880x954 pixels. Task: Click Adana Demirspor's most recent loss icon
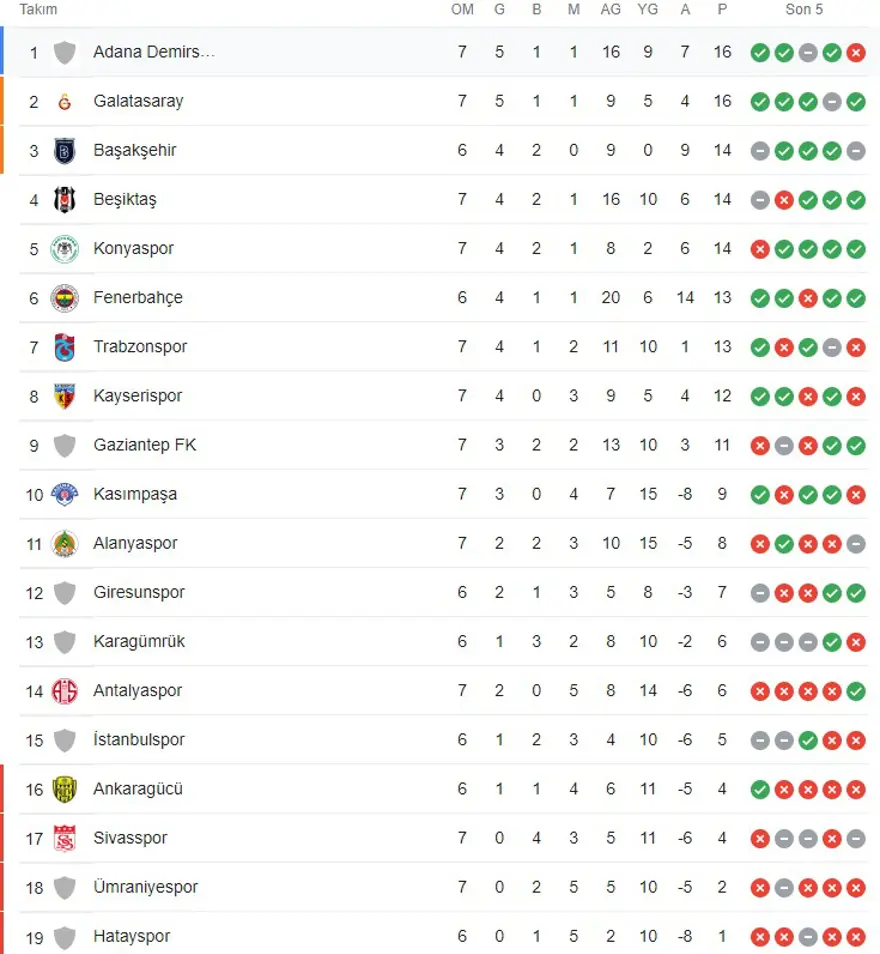point(856,52)
